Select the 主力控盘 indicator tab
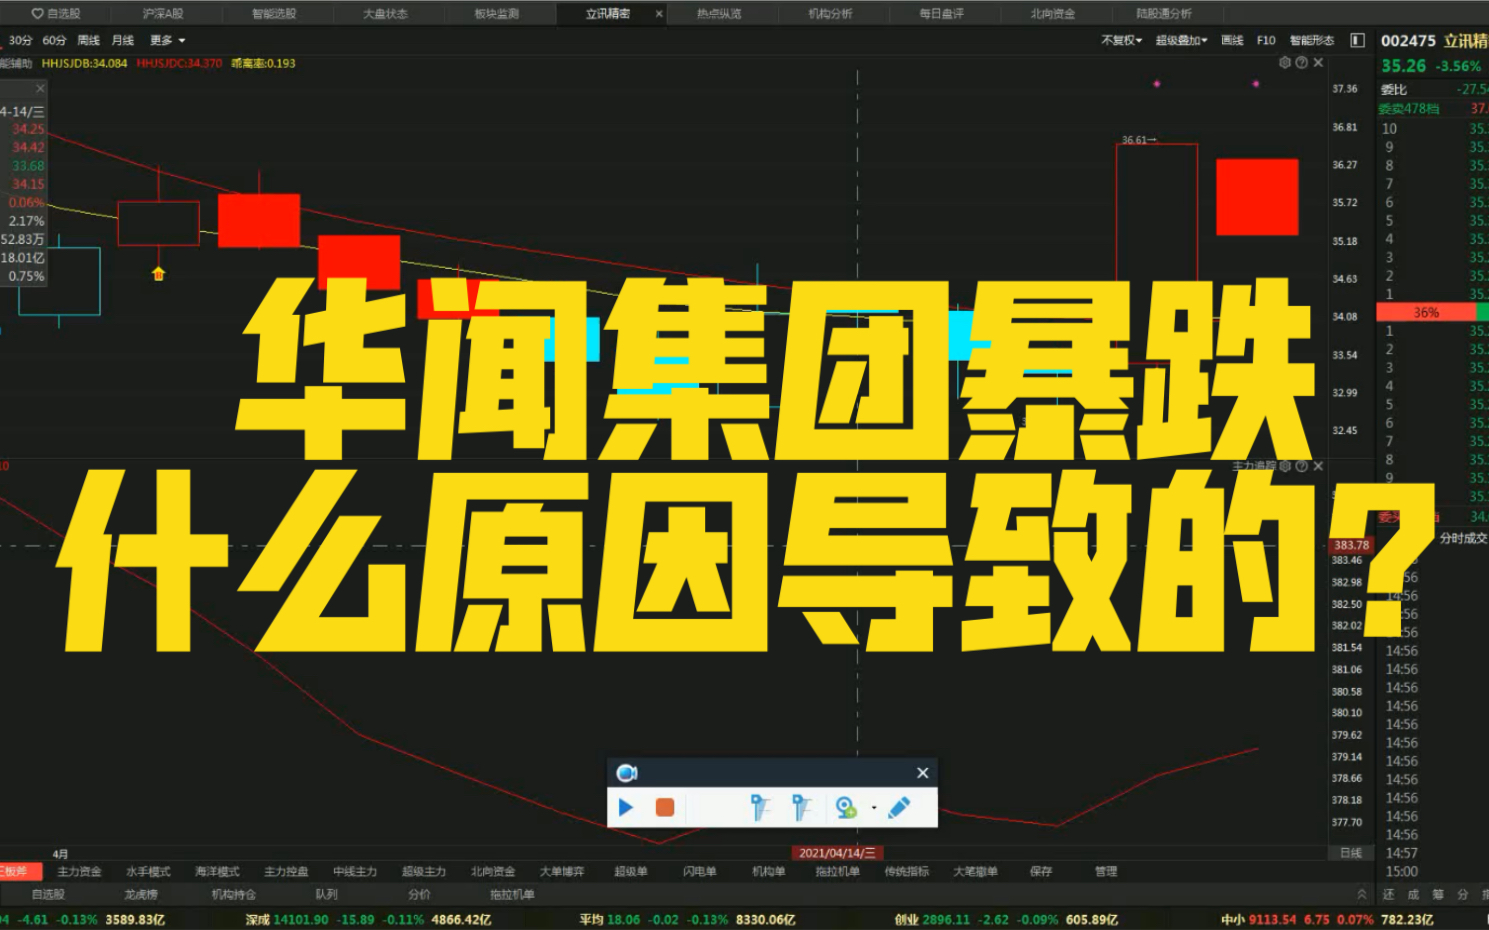Screen dimensions: 1489x930 tap(286, 871)
